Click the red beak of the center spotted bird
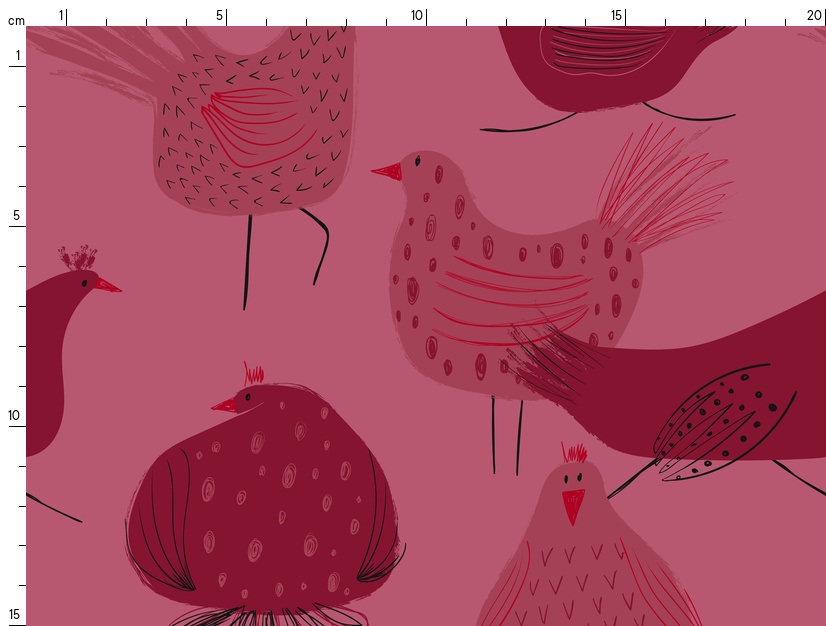 click(388, 172)
